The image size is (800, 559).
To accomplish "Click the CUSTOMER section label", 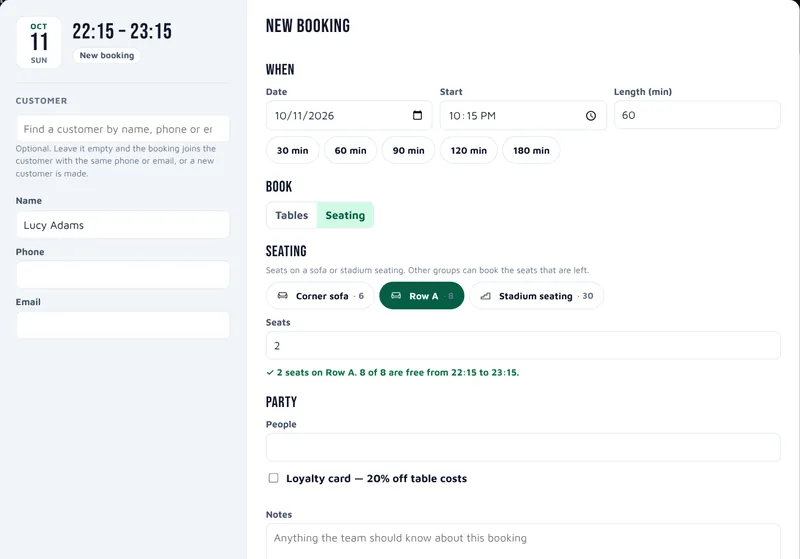I will (41, 100).
